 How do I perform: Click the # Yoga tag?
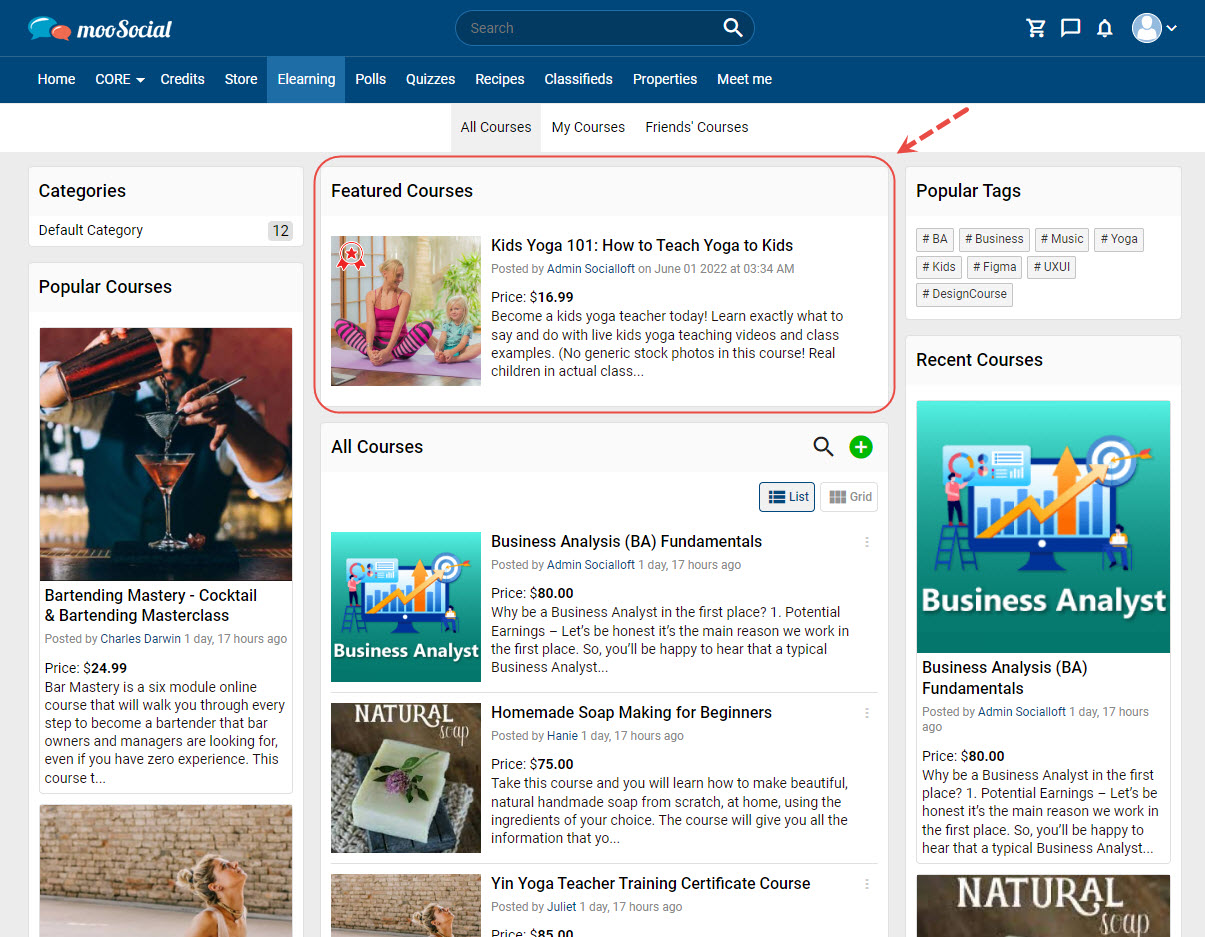coord(1119,239)
